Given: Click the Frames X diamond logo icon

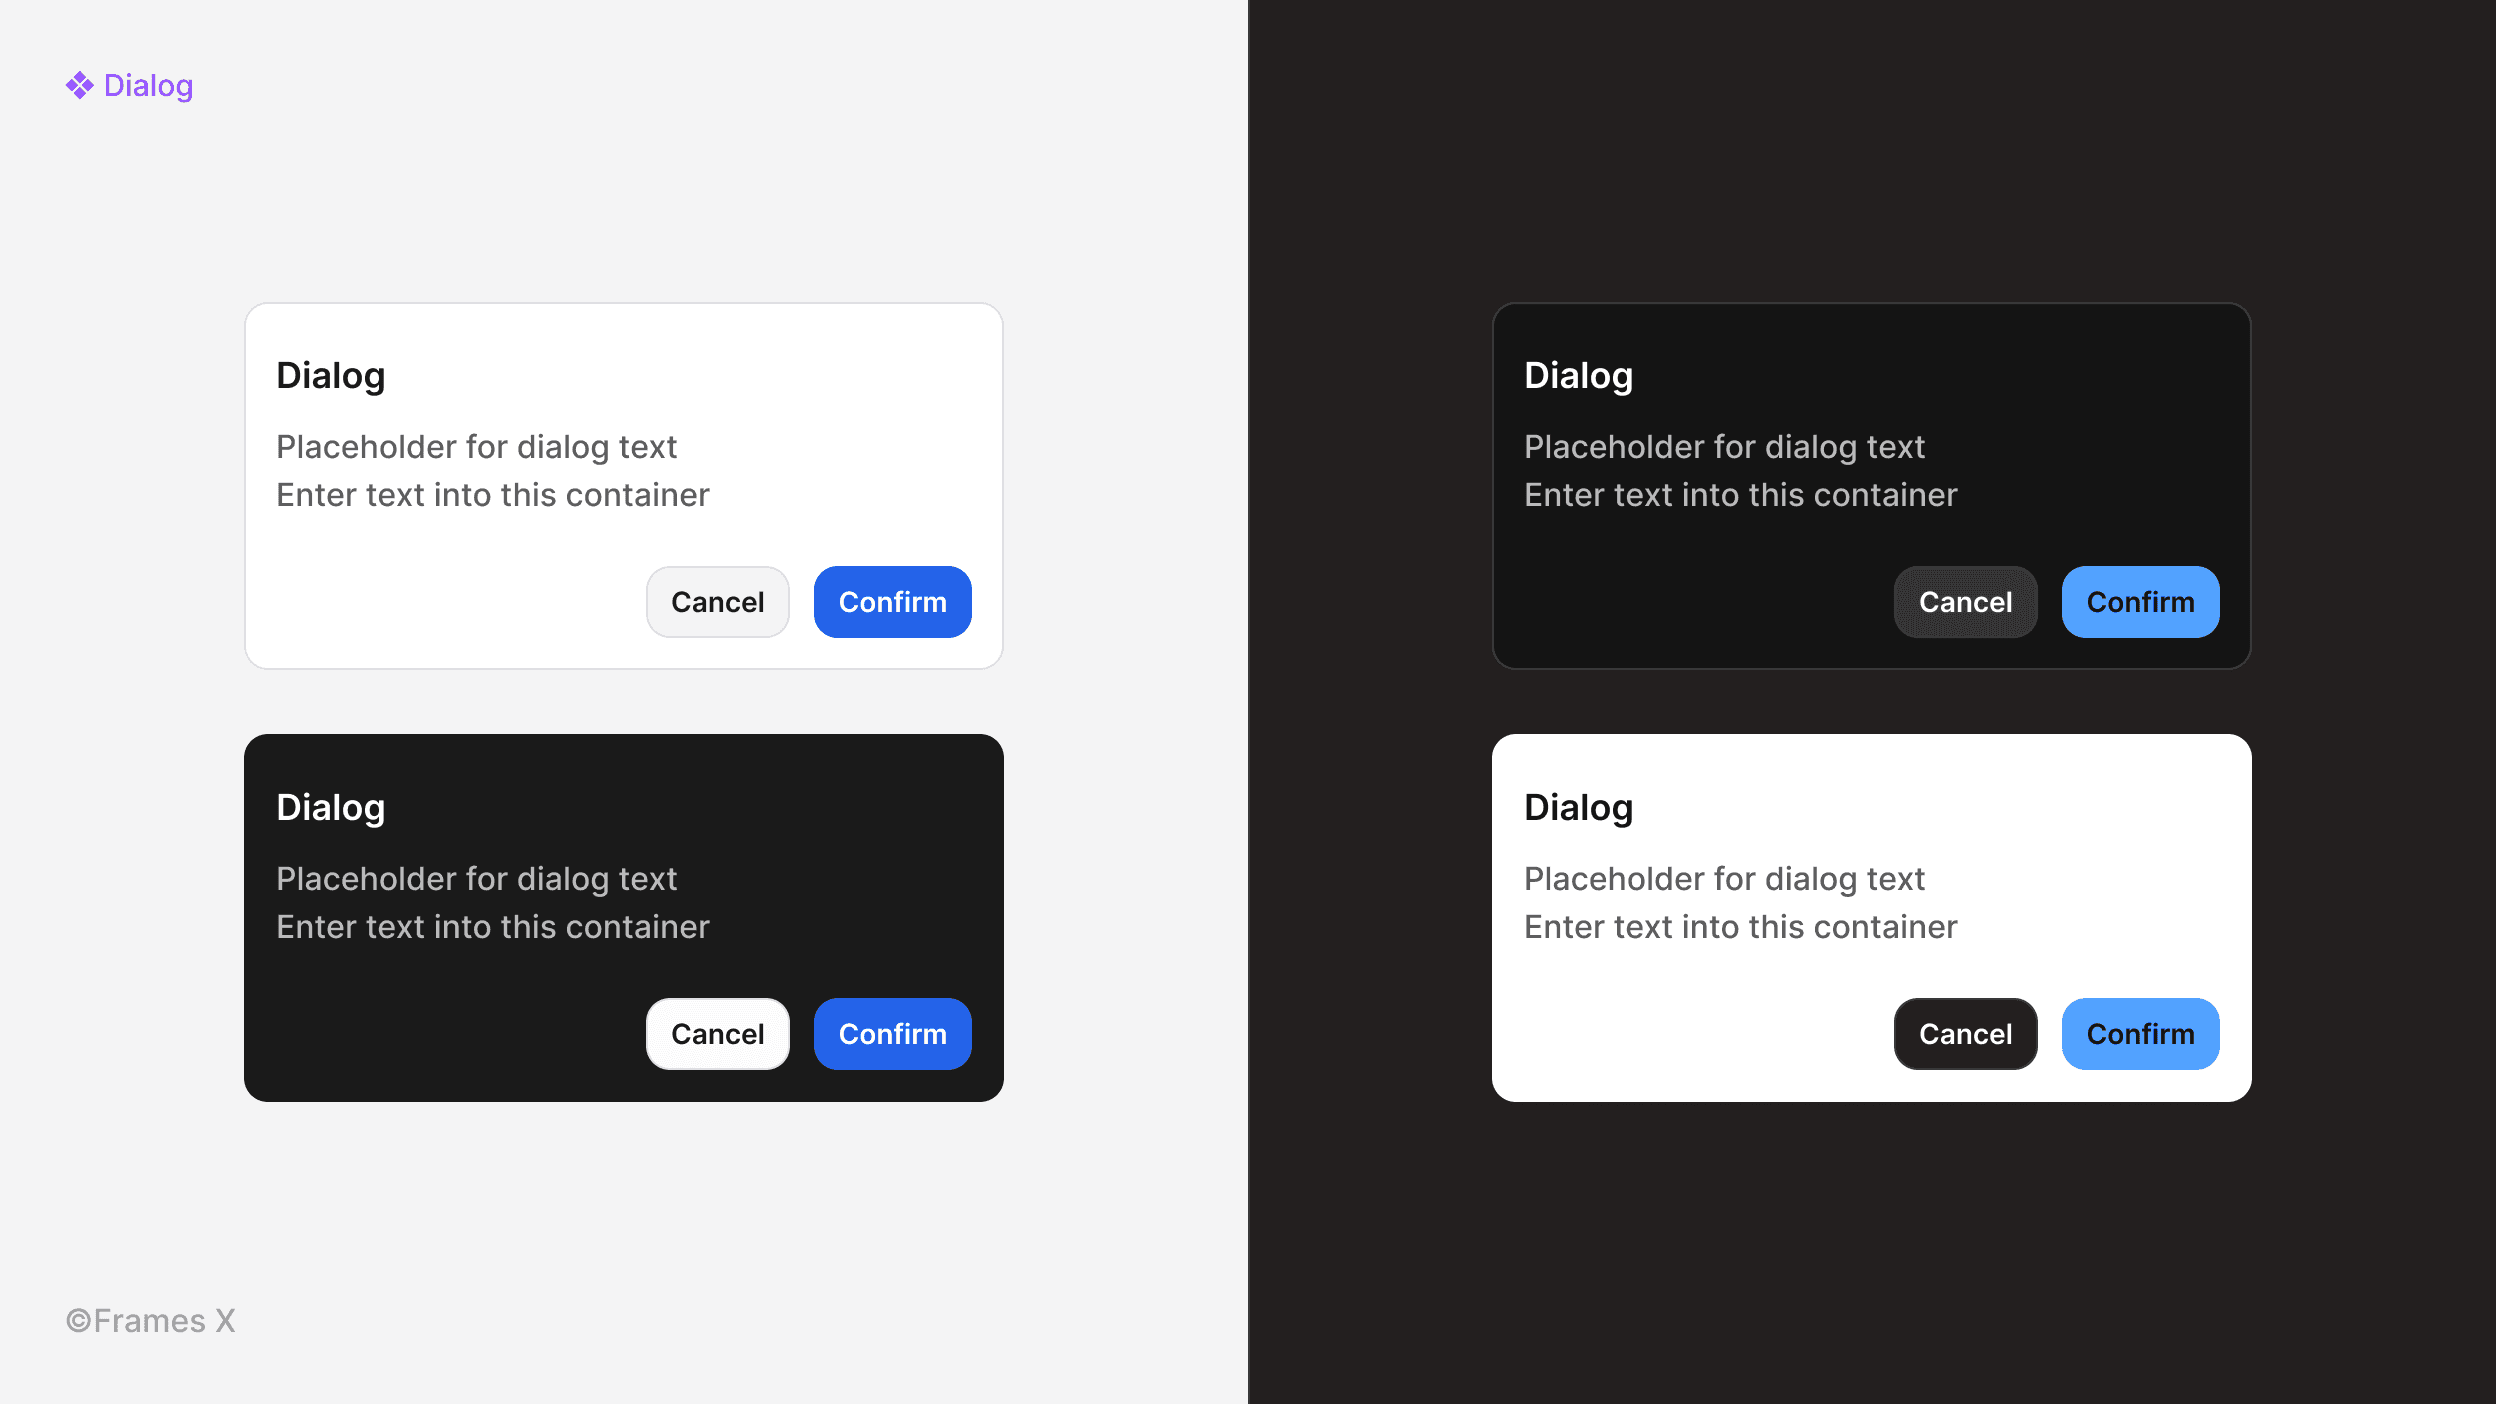Looking at the screenshot, I should (x=81, y=84).
